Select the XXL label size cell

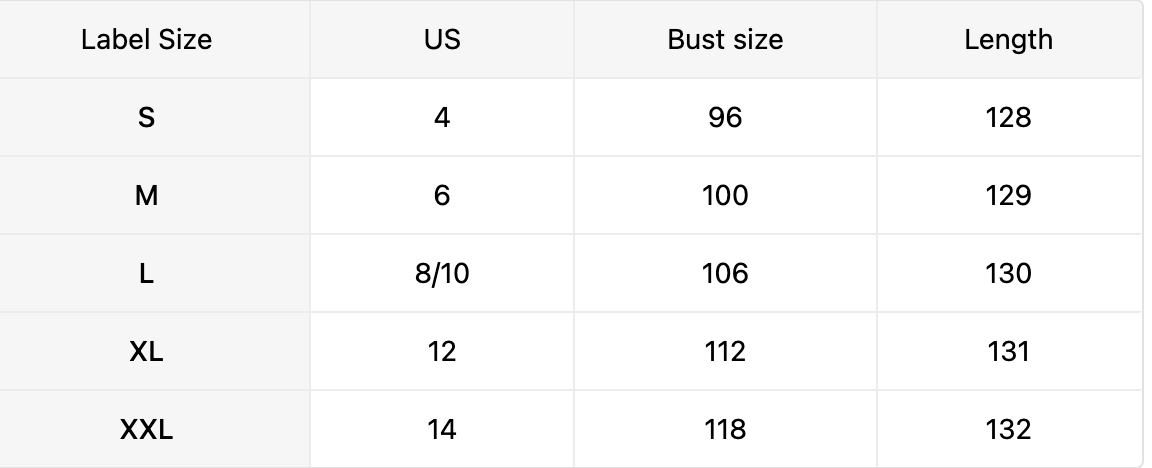coord(146,430)
